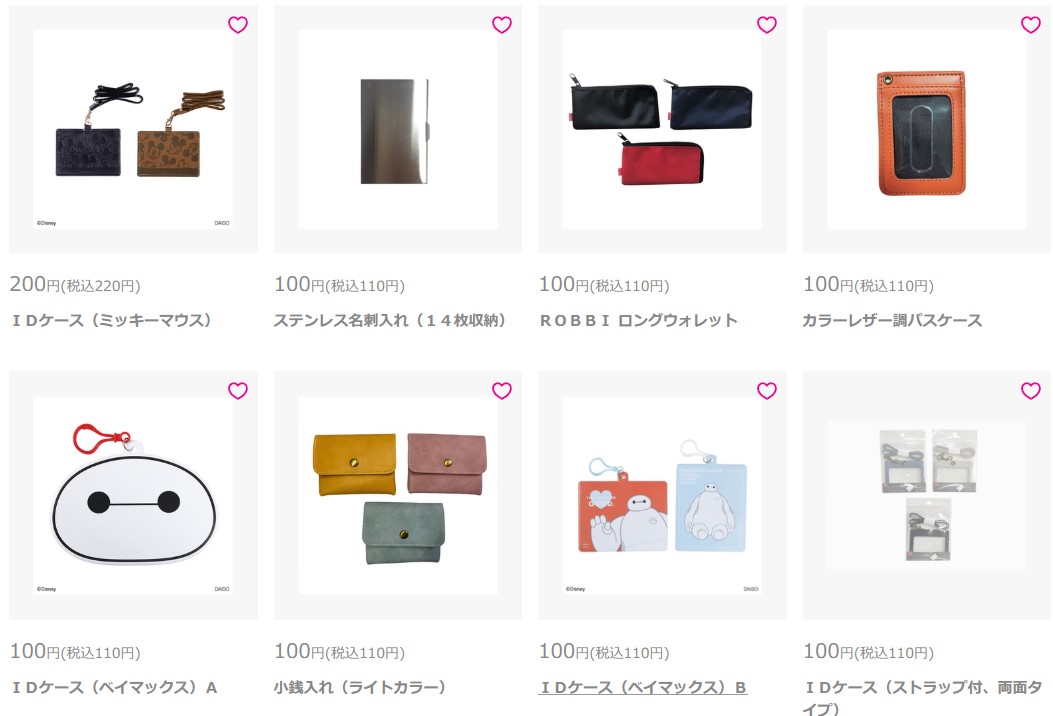Screen dimensions: 1053x716
Task: Open the Baymax B card cases image
Action: click(661, 495)
